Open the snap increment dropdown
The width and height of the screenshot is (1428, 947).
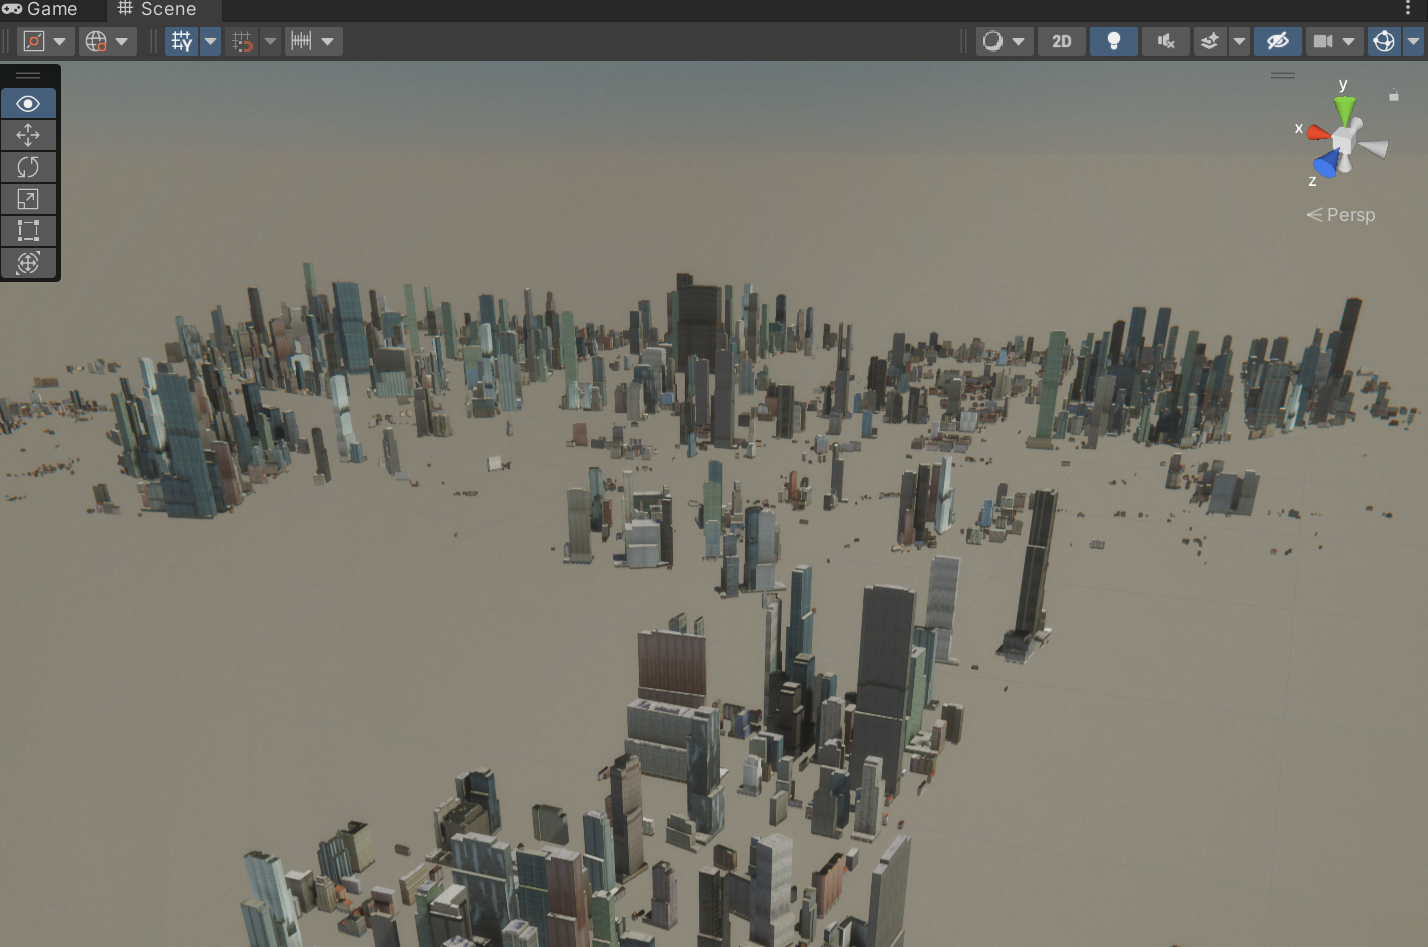pyautogui.click(x=329, y=41)
